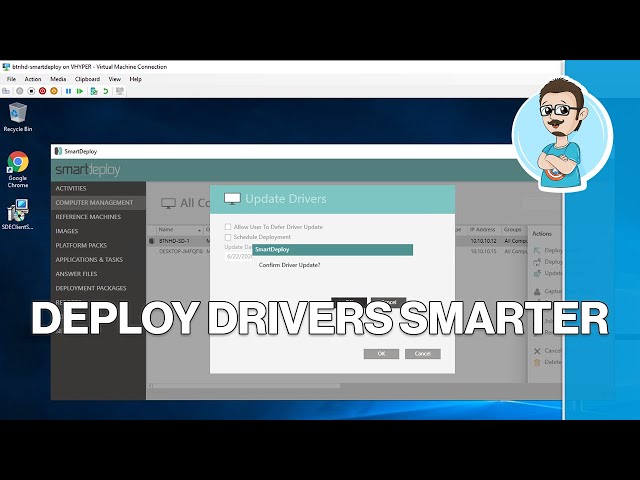Pause the virtual machine from toolbar
The image size is (640, 480).
[x=69, y=91]
